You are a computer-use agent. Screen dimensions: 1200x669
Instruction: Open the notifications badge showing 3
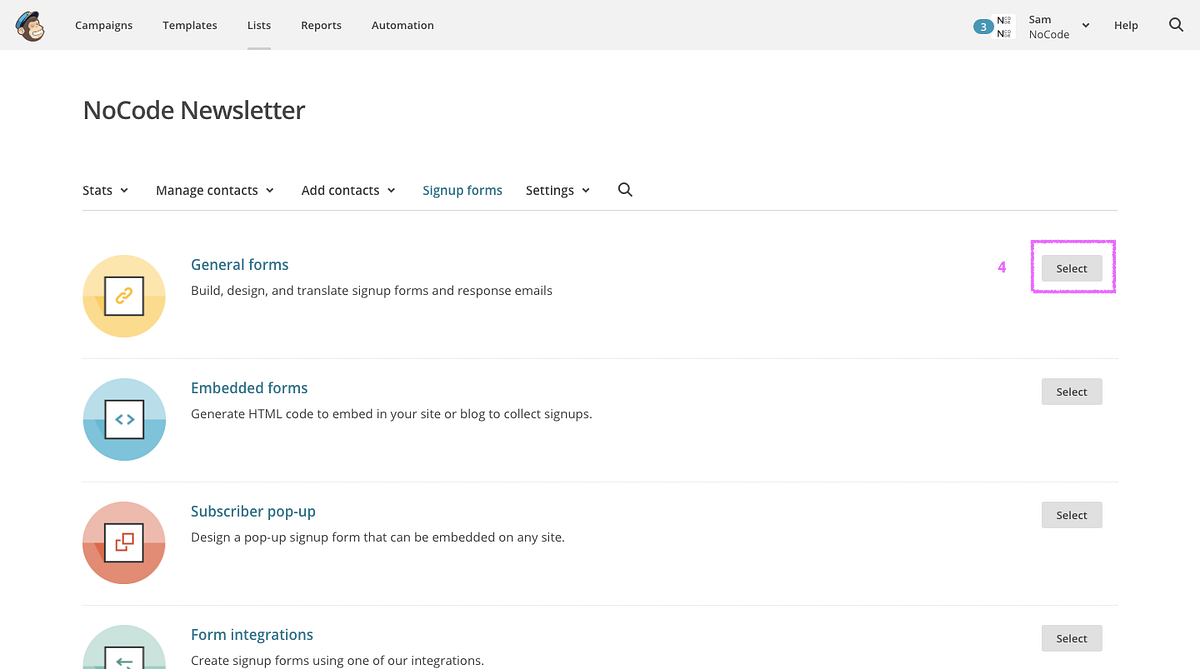pyautogui.click(x=983, y=27)
